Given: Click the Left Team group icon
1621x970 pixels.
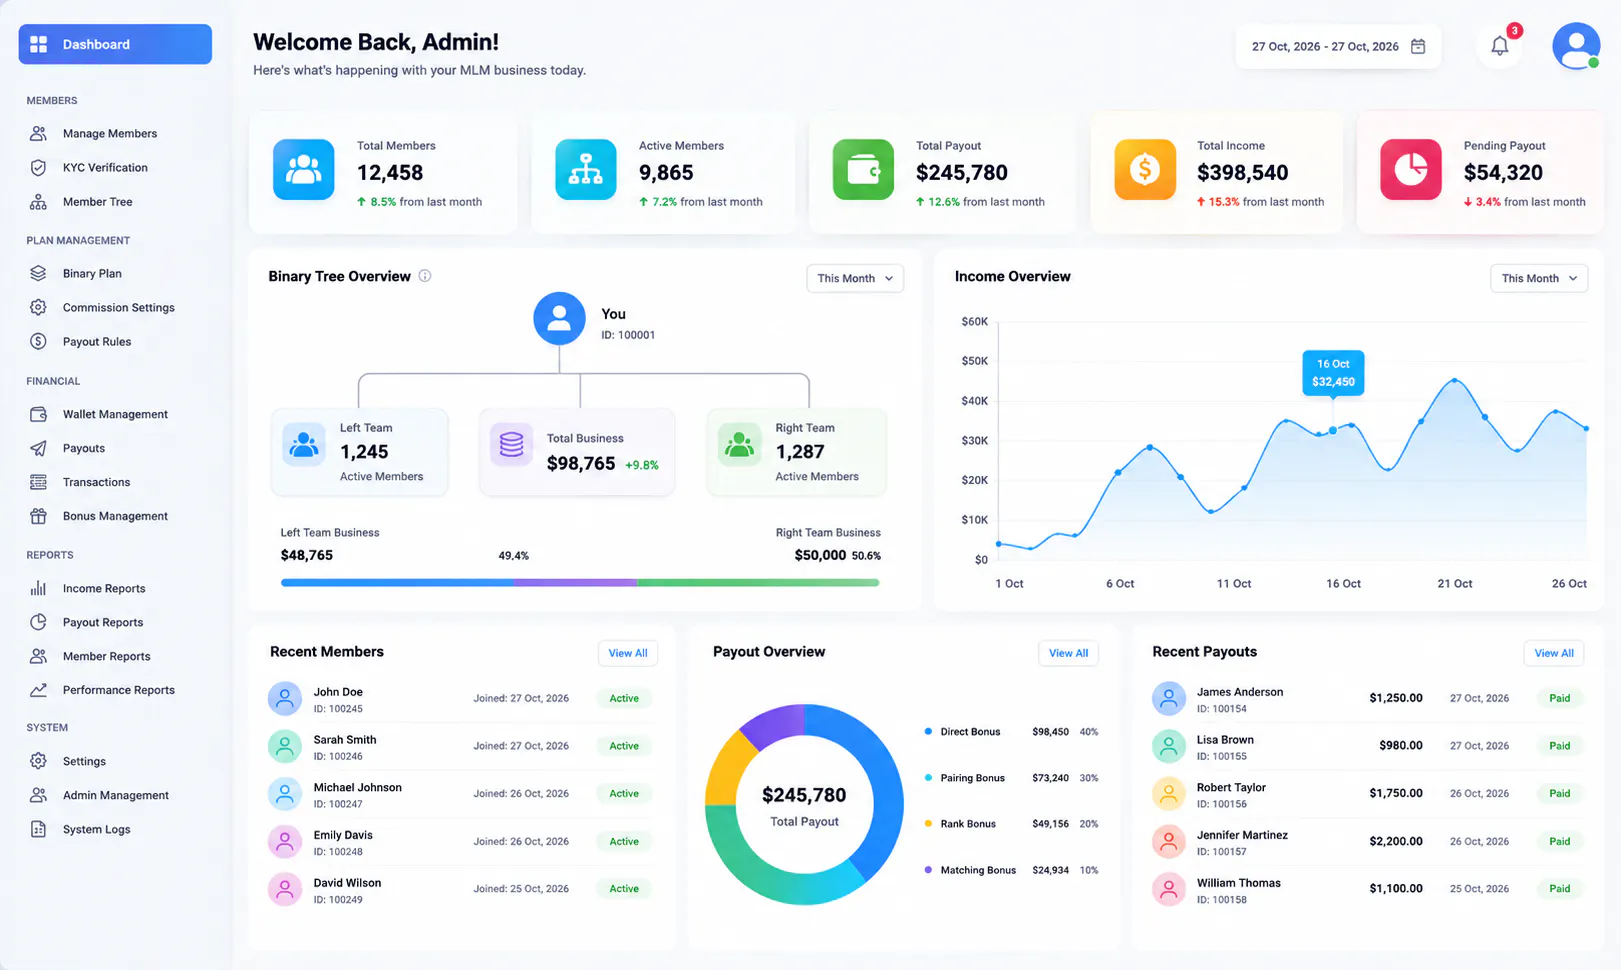Looking at the screenshot, I should click(x=304, y=445).
